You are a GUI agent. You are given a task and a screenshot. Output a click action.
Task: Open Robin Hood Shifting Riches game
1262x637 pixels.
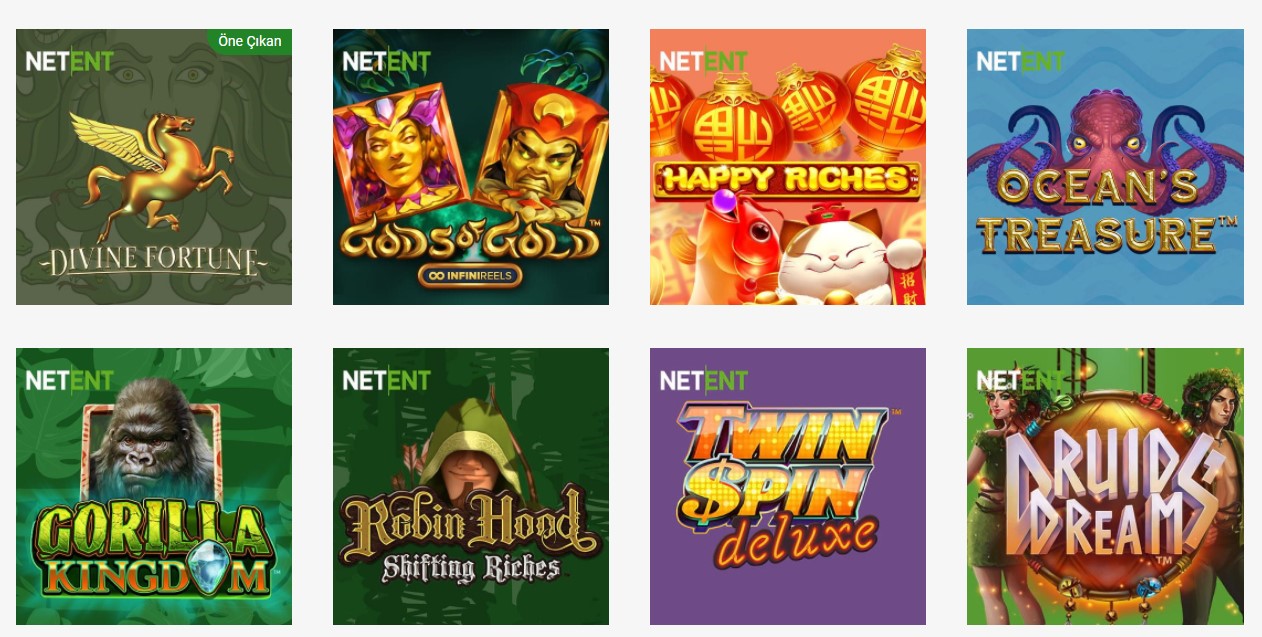point(471,487)
